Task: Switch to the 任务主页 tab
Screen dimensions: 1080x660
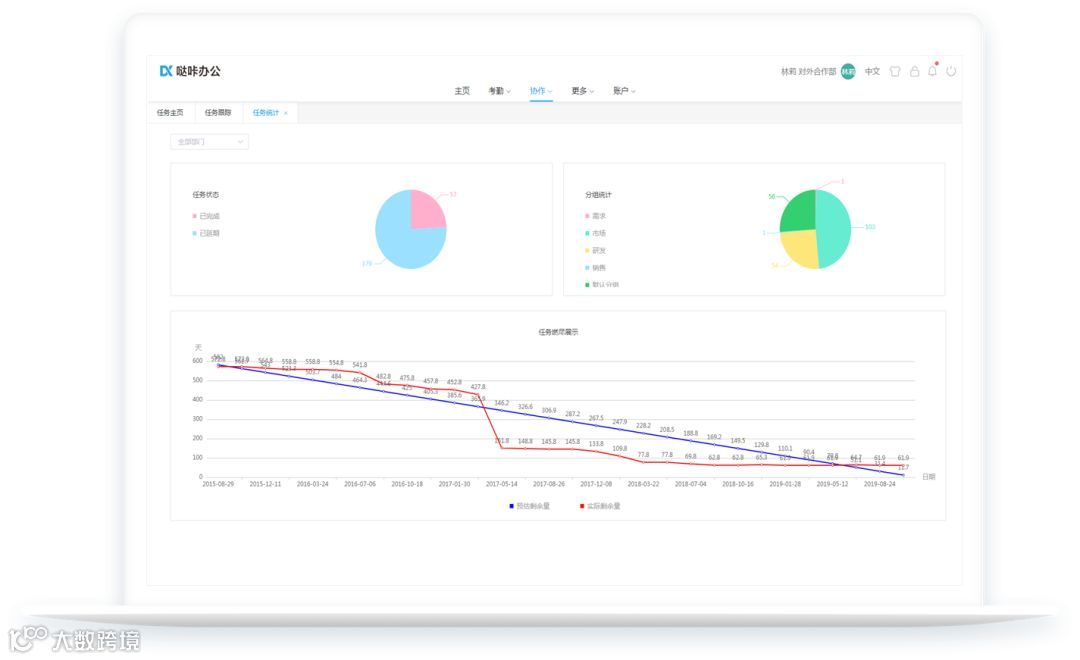Action: (x=170, y=112)
